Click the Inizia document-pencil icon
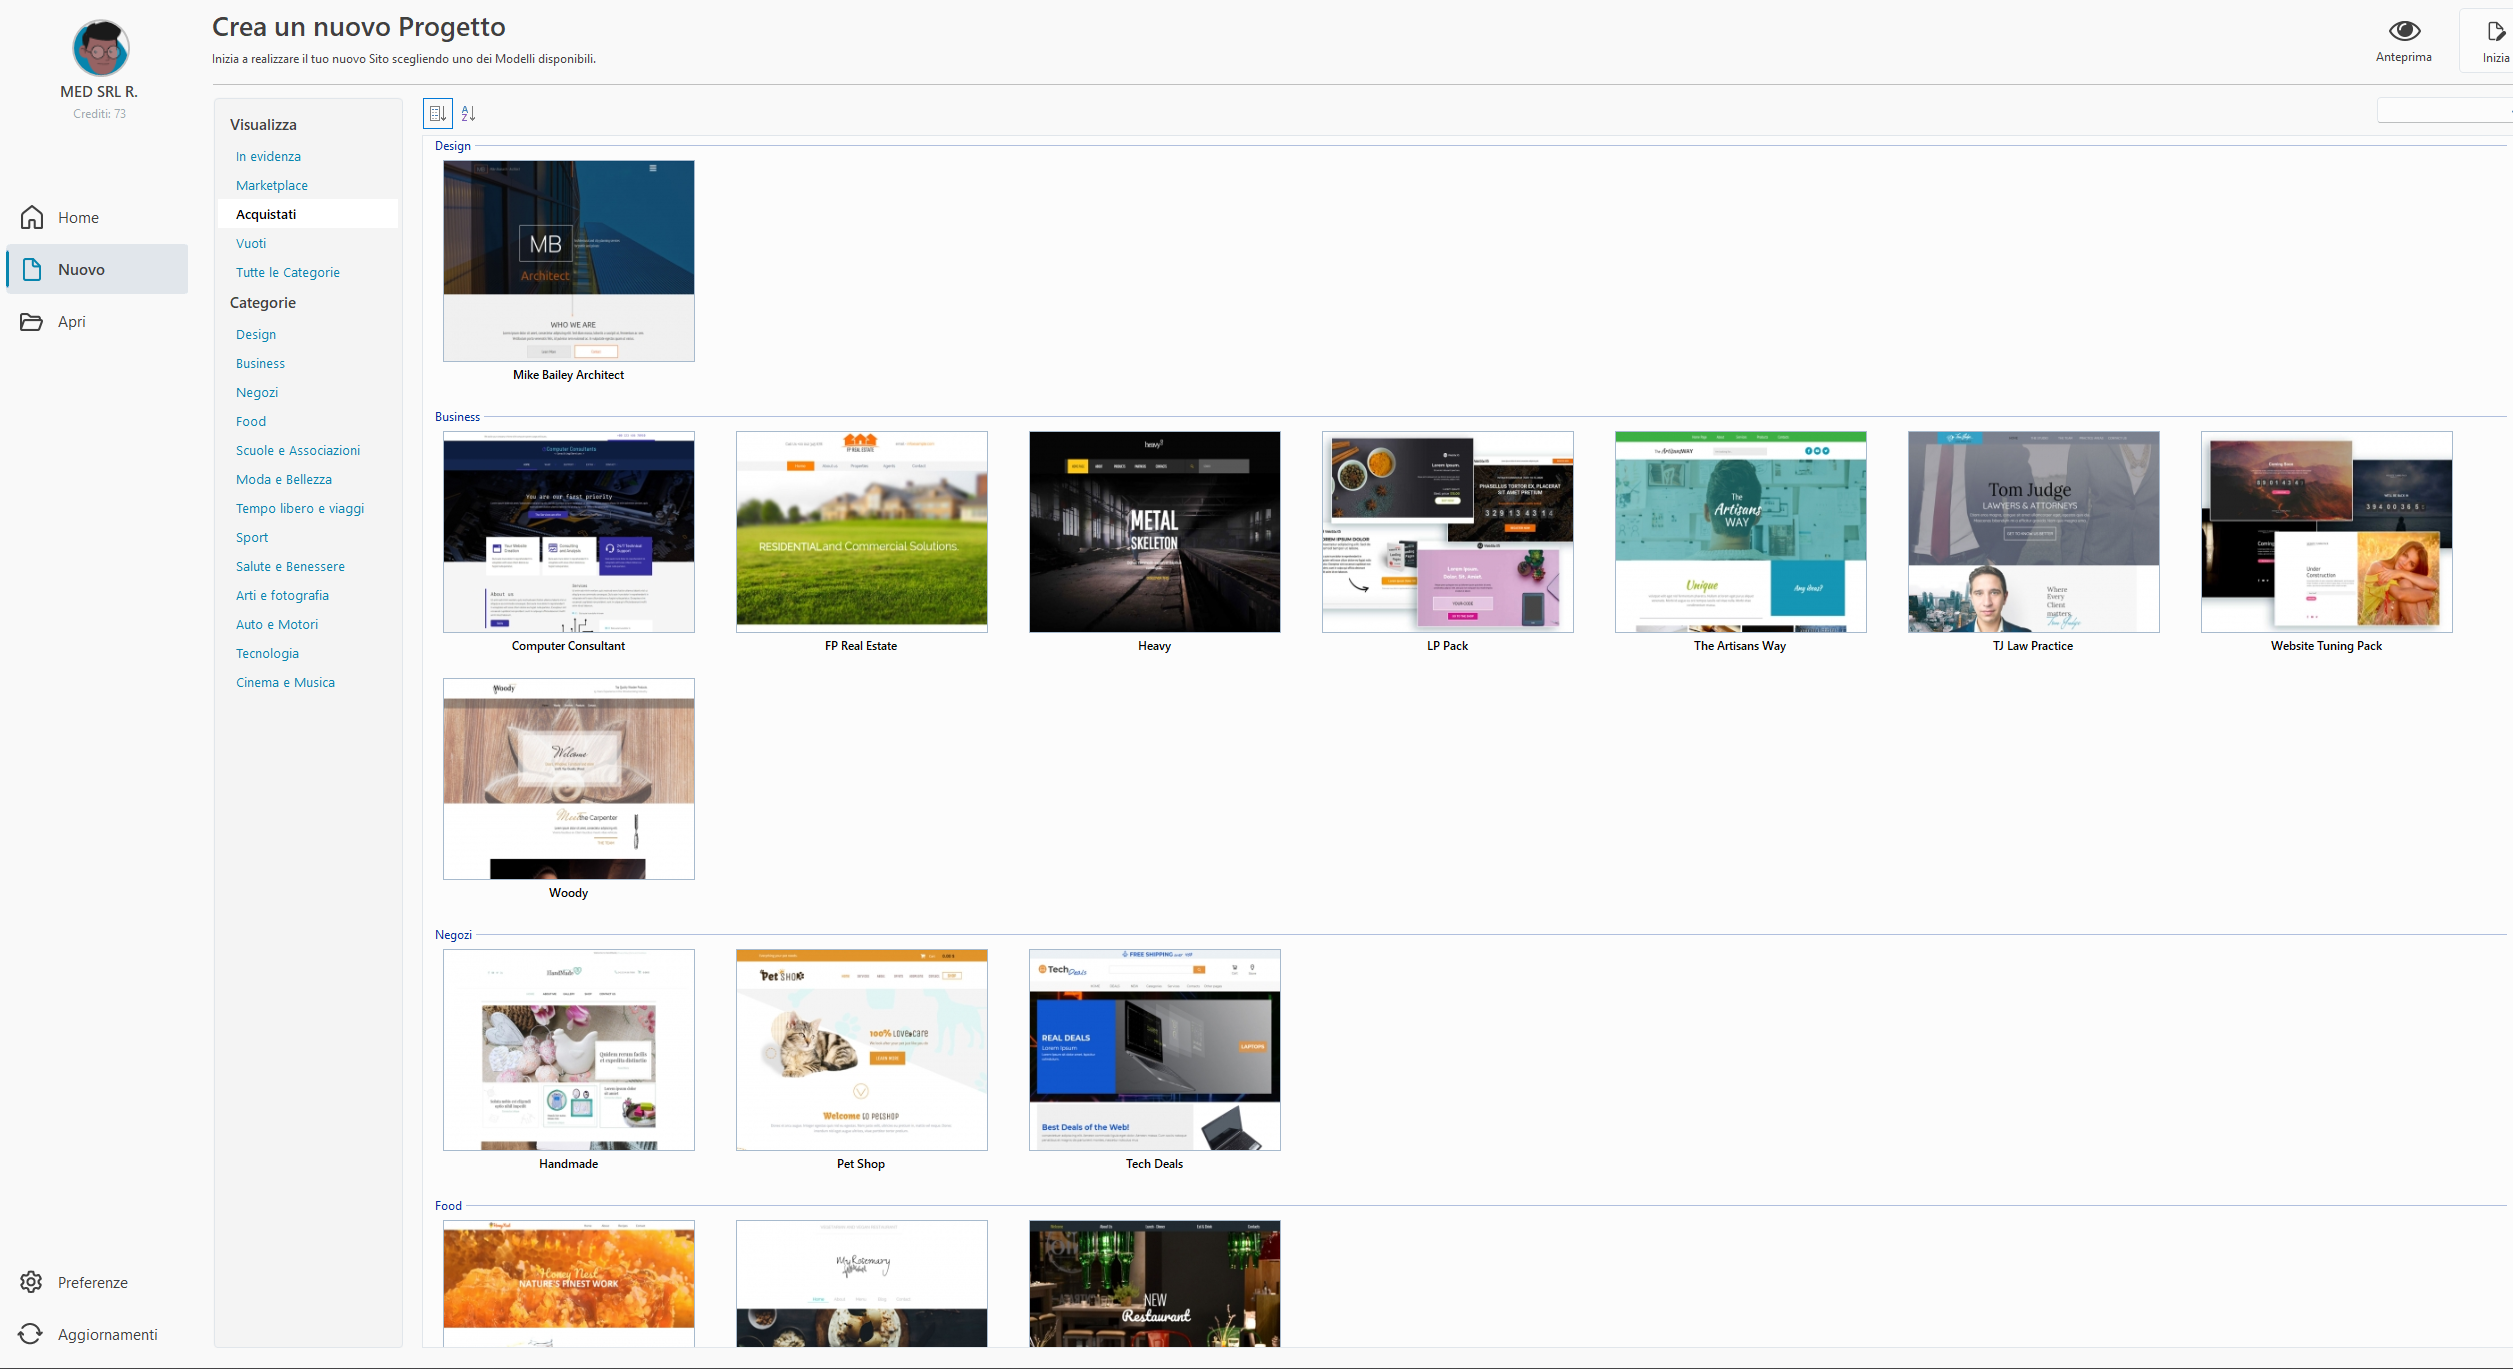The height and width of the screenshot is (1369, 2513). (x=2495, y=32)
